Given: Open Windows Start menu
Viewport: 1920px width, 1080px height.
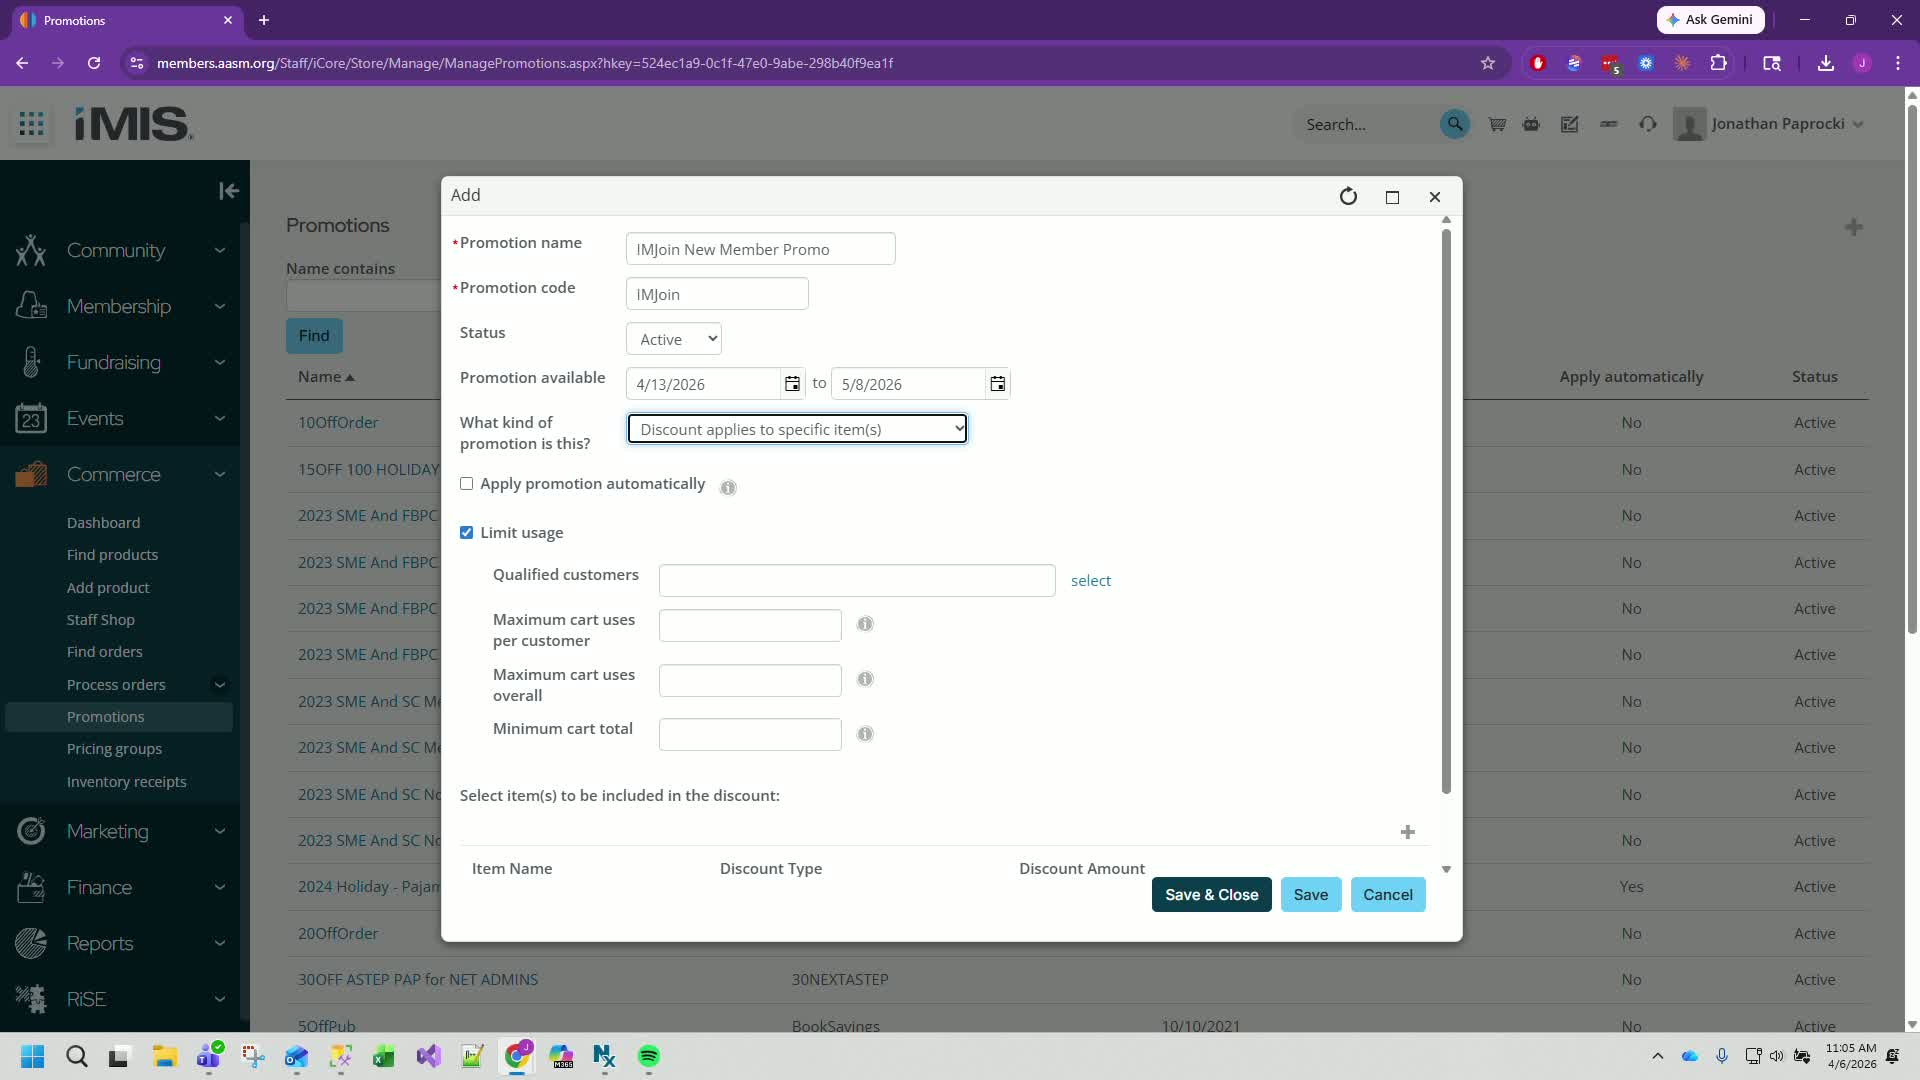Looking at the screenshot, I should [x=32, y=1056].
